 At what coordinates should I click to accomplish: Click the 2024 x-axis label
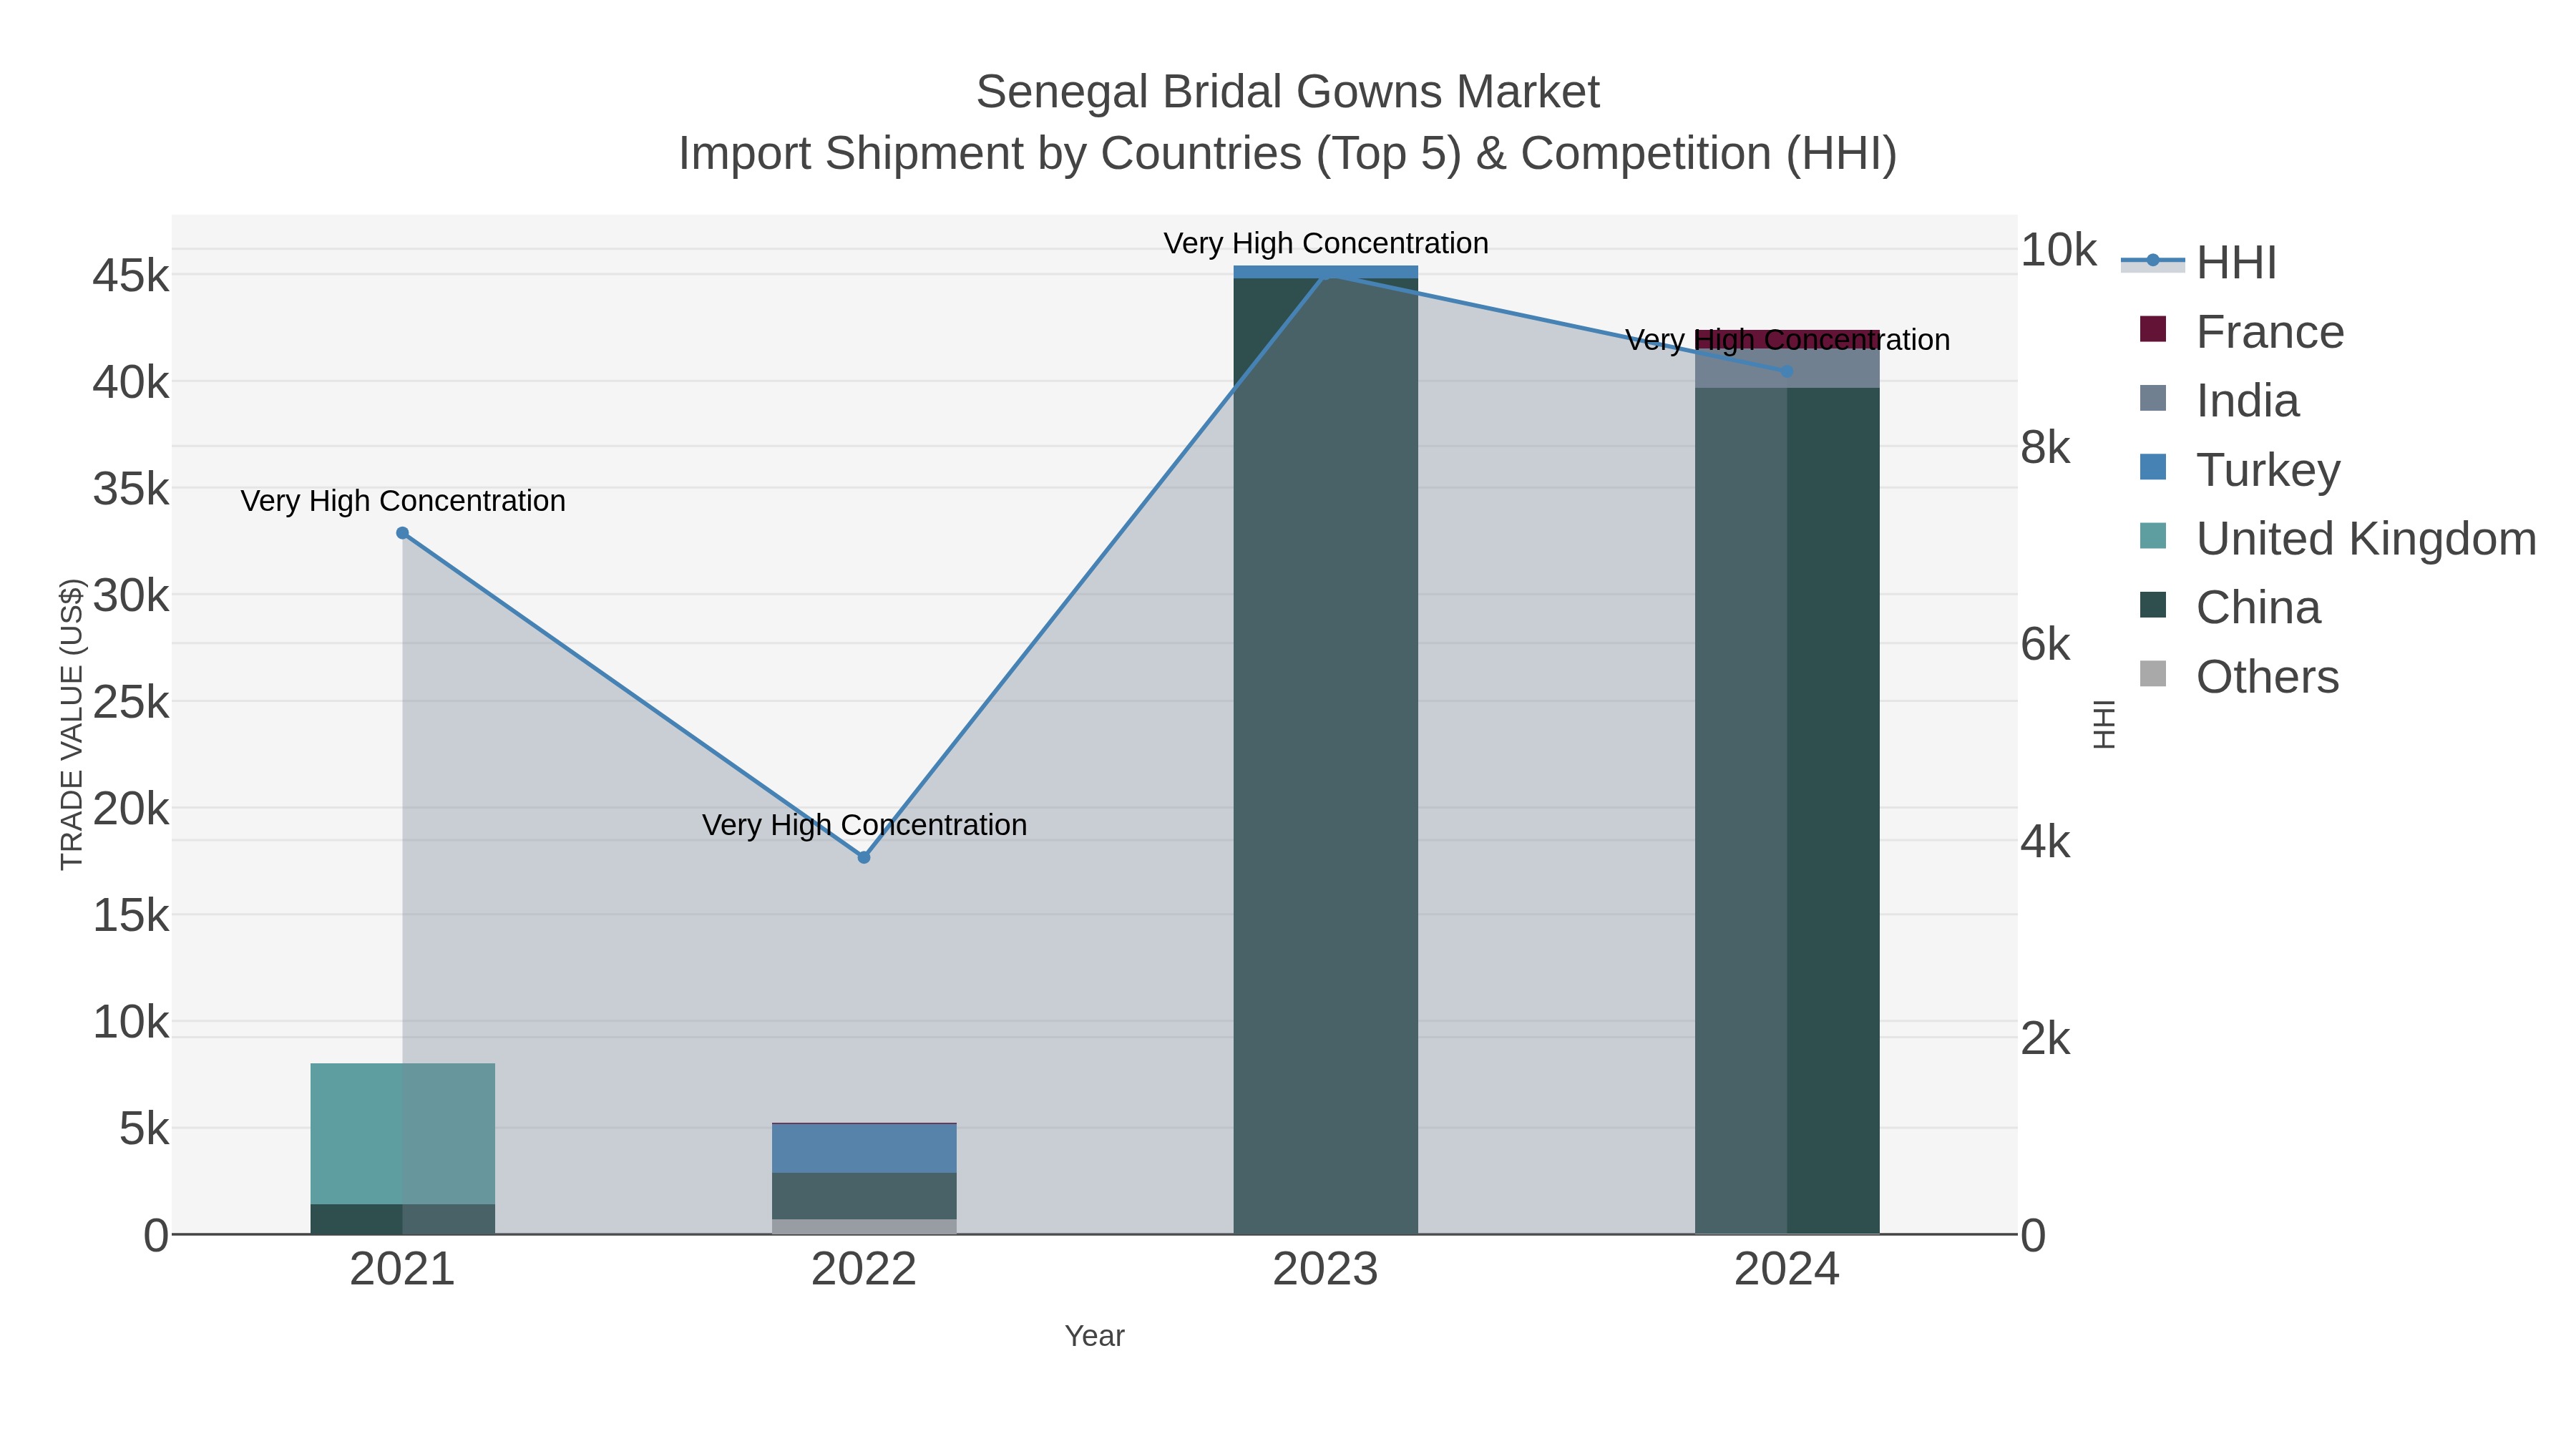(x=1787, y=1270)
